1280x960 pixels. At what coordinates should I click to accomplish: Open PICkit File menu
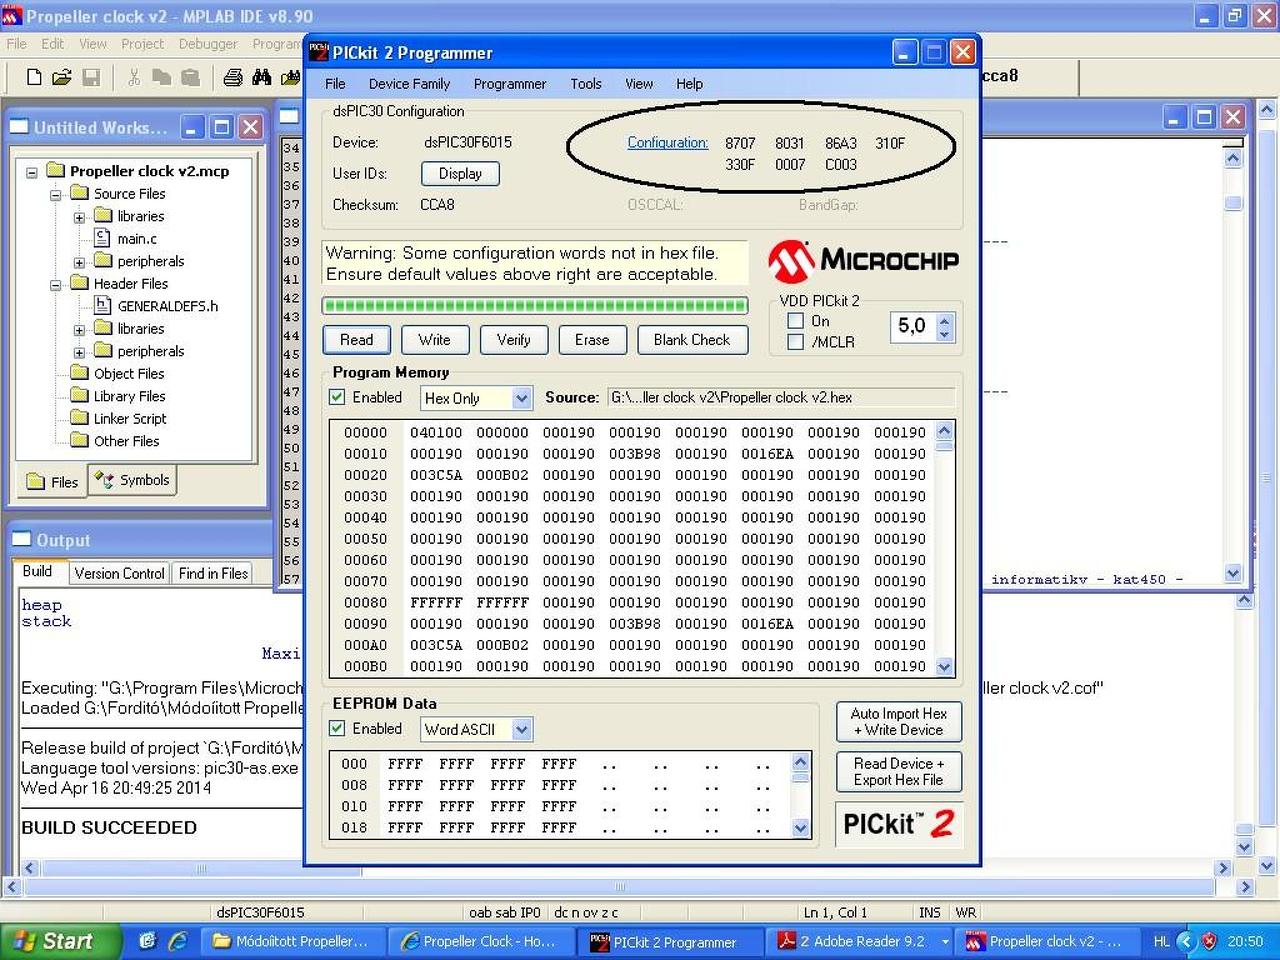tap(335, 84)
